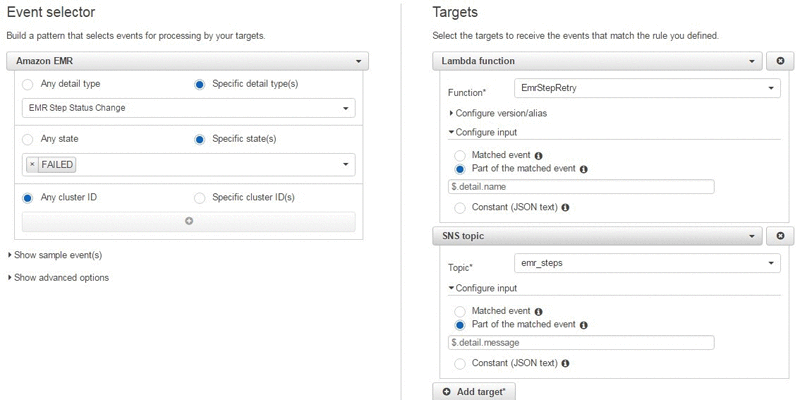Open the EMR Step Status Change dropdown
This screenshot has height=400, width=800.
tap(188, 108)
